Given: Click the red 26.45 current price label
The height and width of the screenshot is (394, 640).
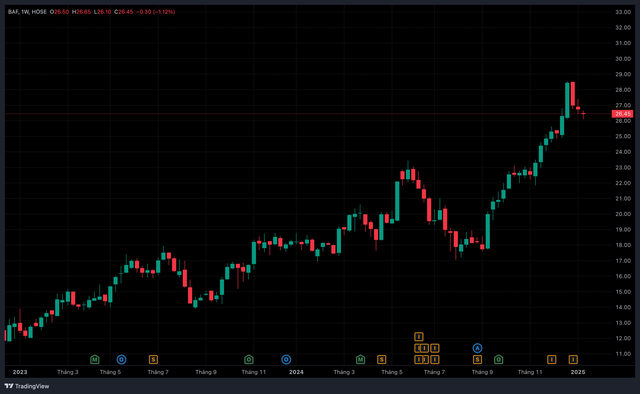Looking at the screenshot, I should 622,114.
